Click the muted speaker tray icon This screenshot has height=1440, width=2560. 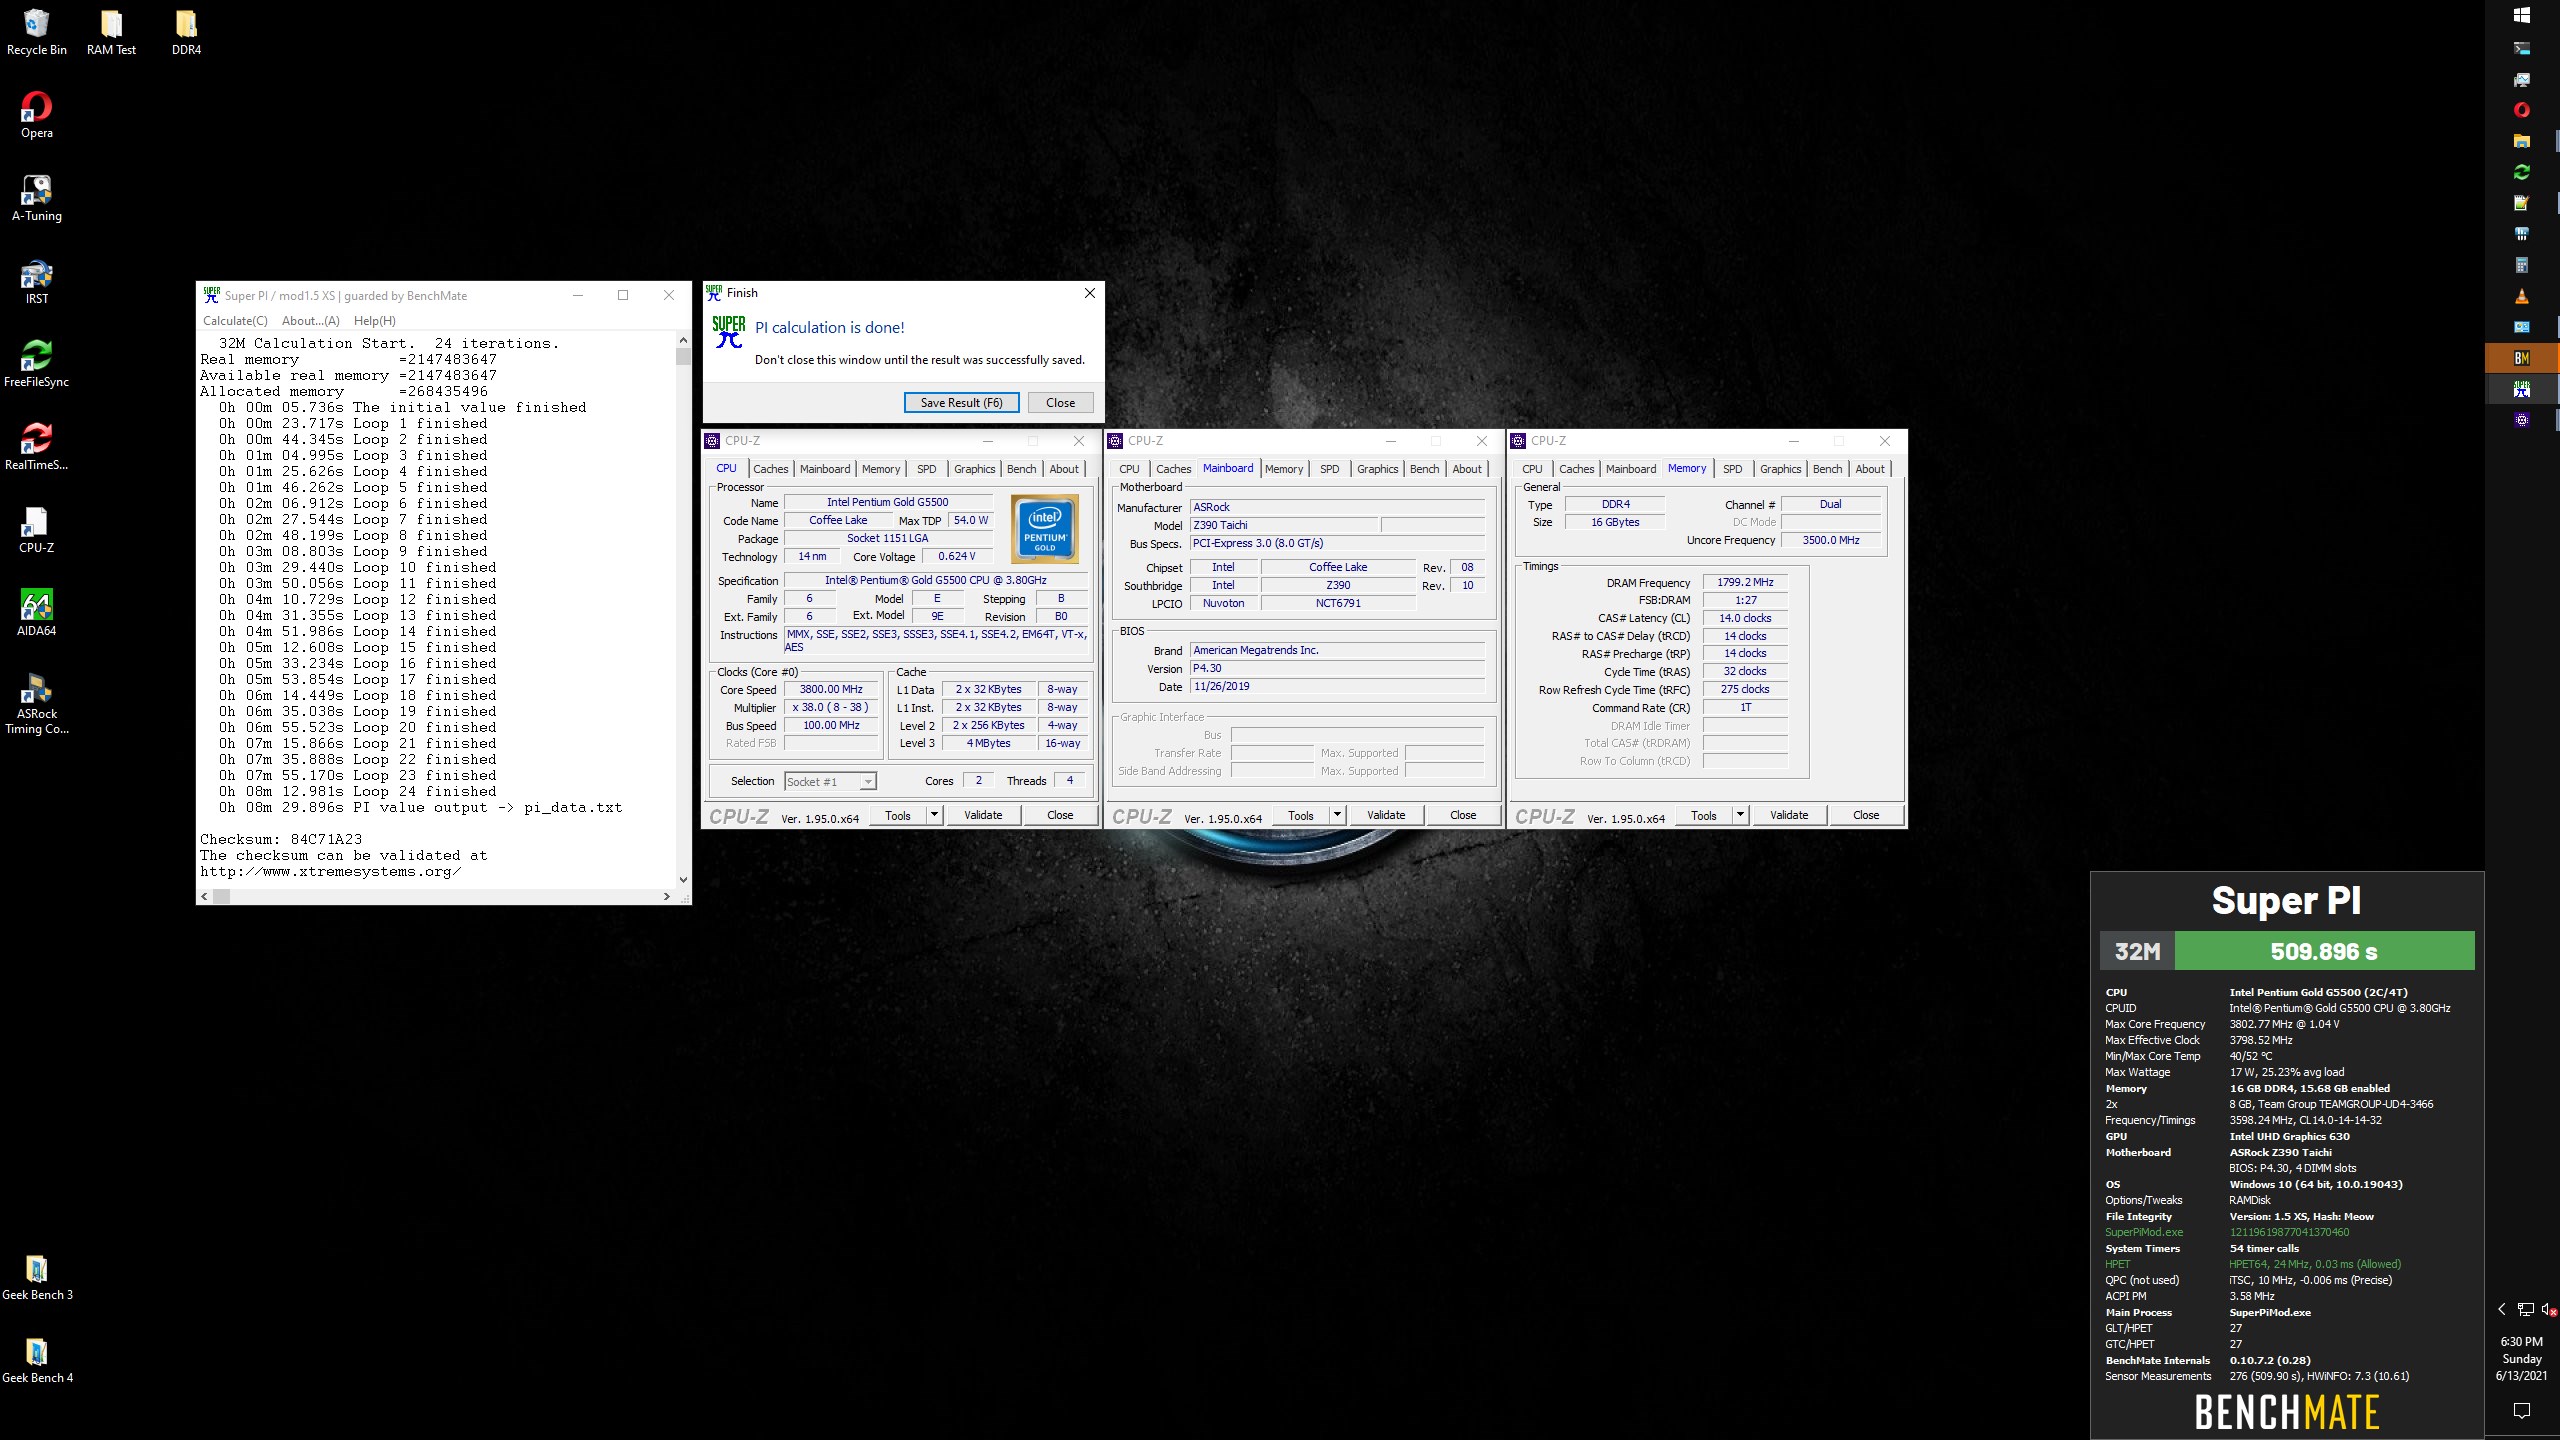click(2550, 1309)
